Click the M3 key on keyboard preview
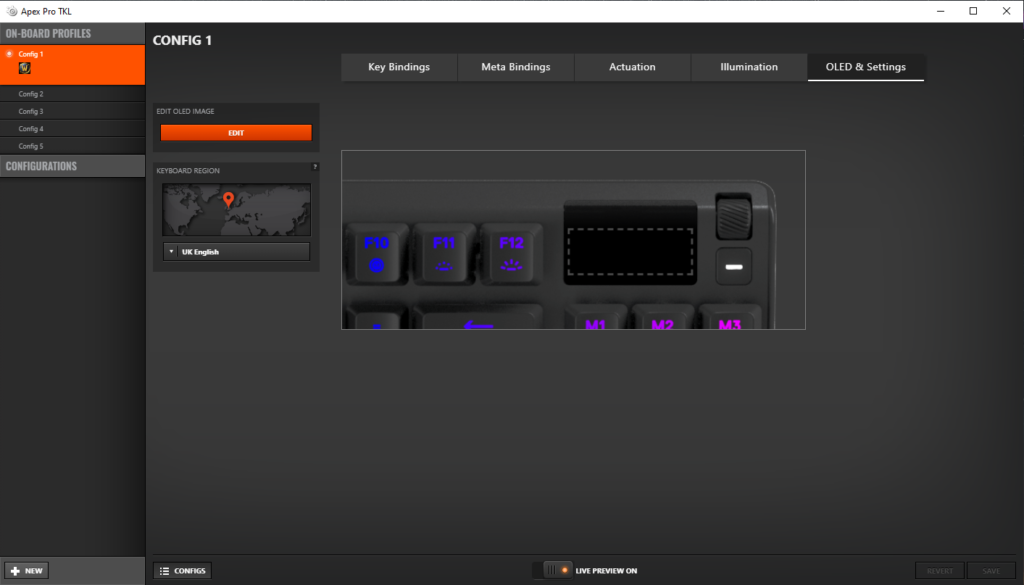The image size is (1024, 585). pyautogui.click(x=729, y=317)
